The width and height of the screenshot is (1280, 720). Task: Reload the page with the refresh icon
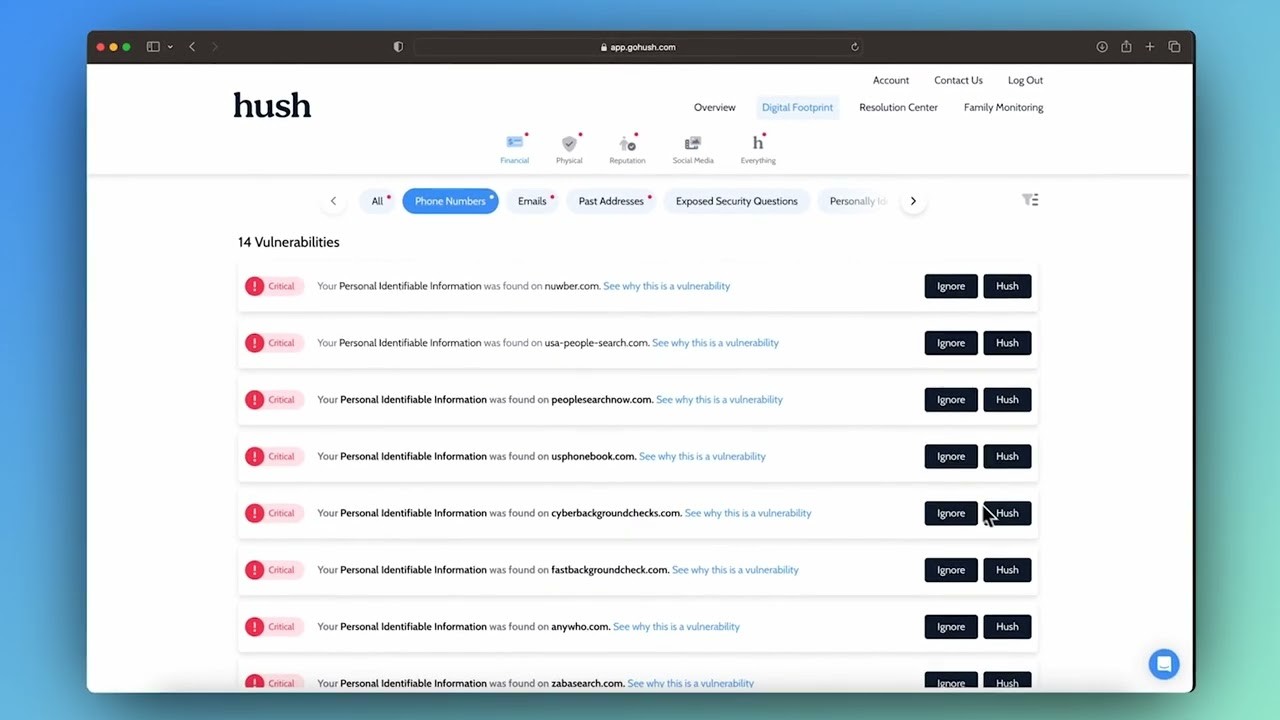(x=854, y=47)
